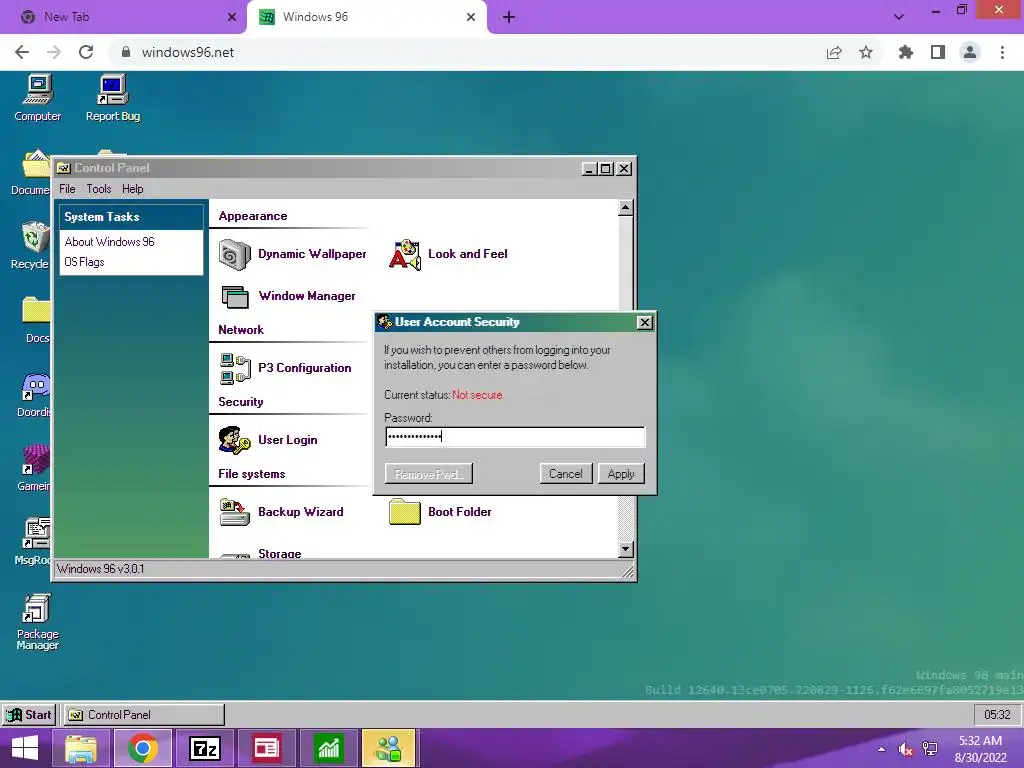1024x768 pixels.
Task: Launch the Discord-style Doordis desktop shortcut
Action: 35,394
